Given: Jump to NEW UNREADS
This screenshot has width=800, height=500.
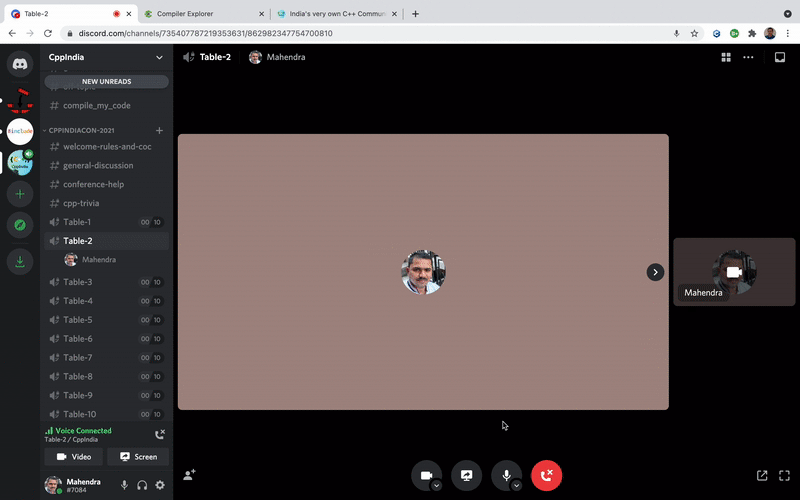Looking at the screenshot, I should click(x=107, y=81).
